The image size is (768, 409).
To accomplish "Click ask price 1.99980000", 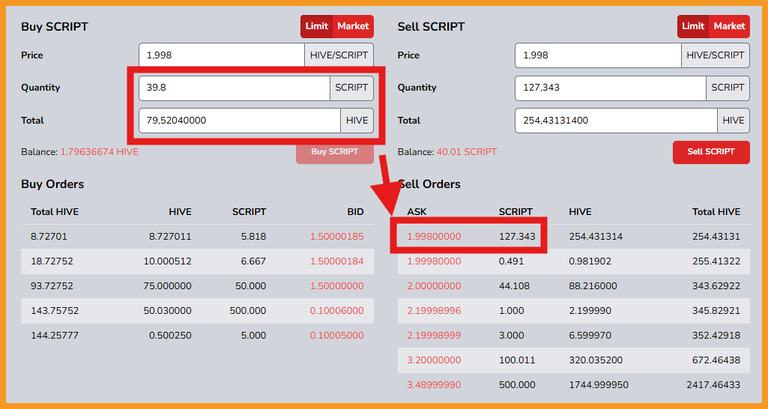I will [x=434, y=262].
